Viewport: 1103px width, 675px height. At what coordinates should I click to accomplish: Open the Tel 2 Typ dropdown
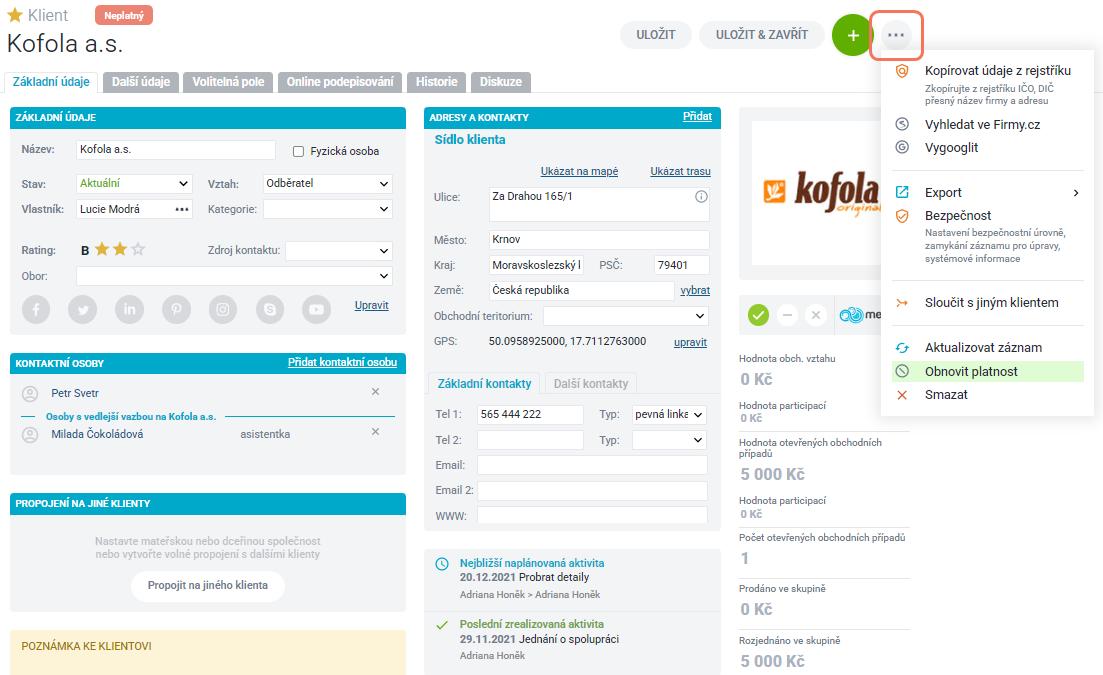coord(669,440)
